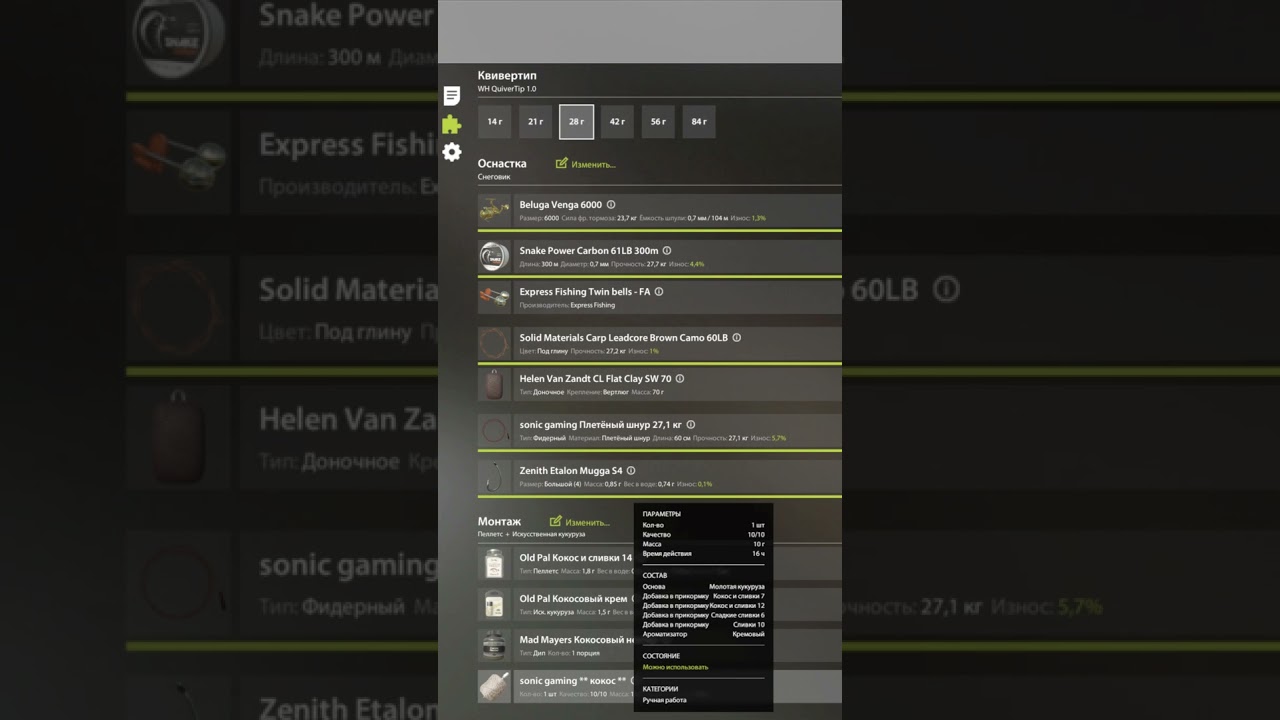Open the gear settings sidebar icon
1280x720 pixels.
(452, 152)
